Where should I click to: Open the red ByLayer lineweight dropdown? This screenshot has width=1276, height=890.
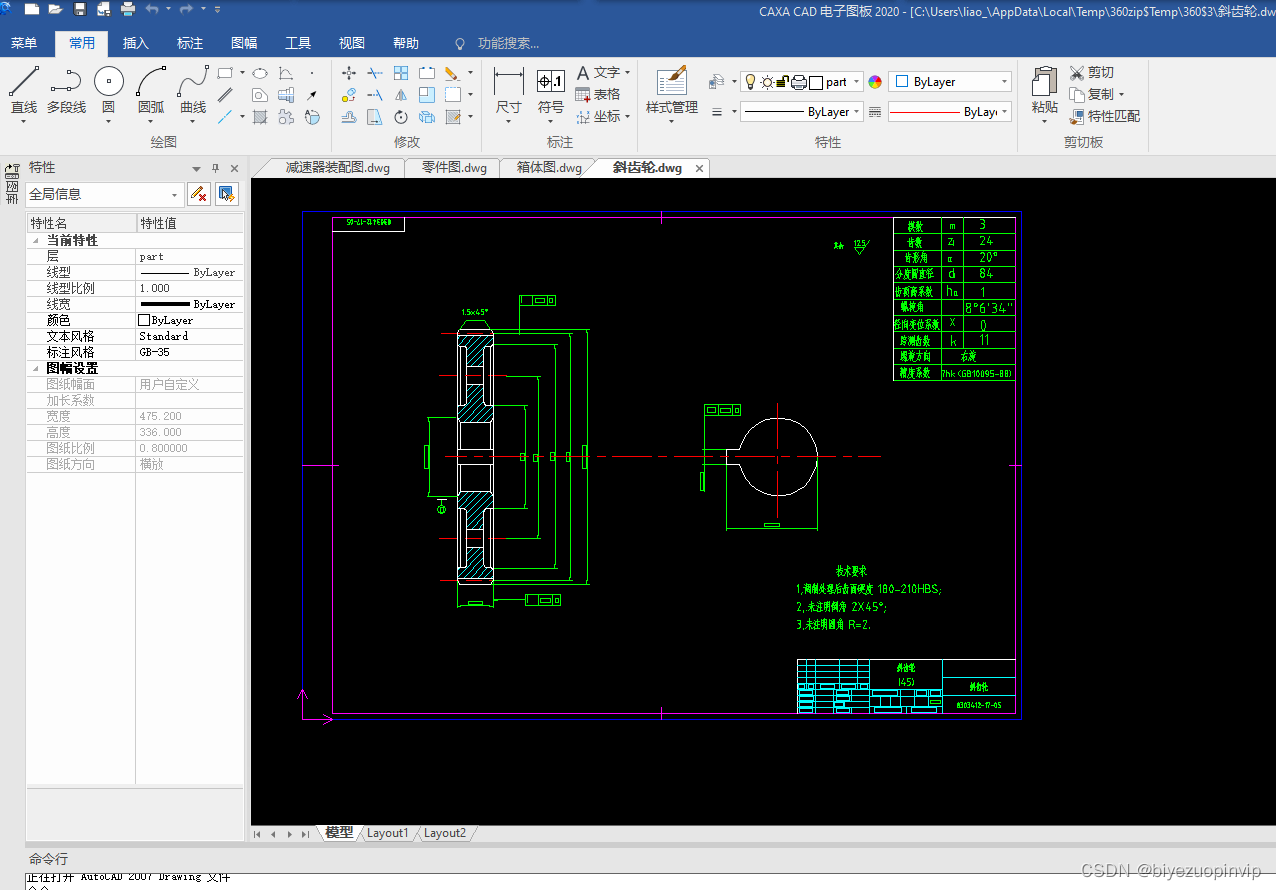[x=1004, y=112]
